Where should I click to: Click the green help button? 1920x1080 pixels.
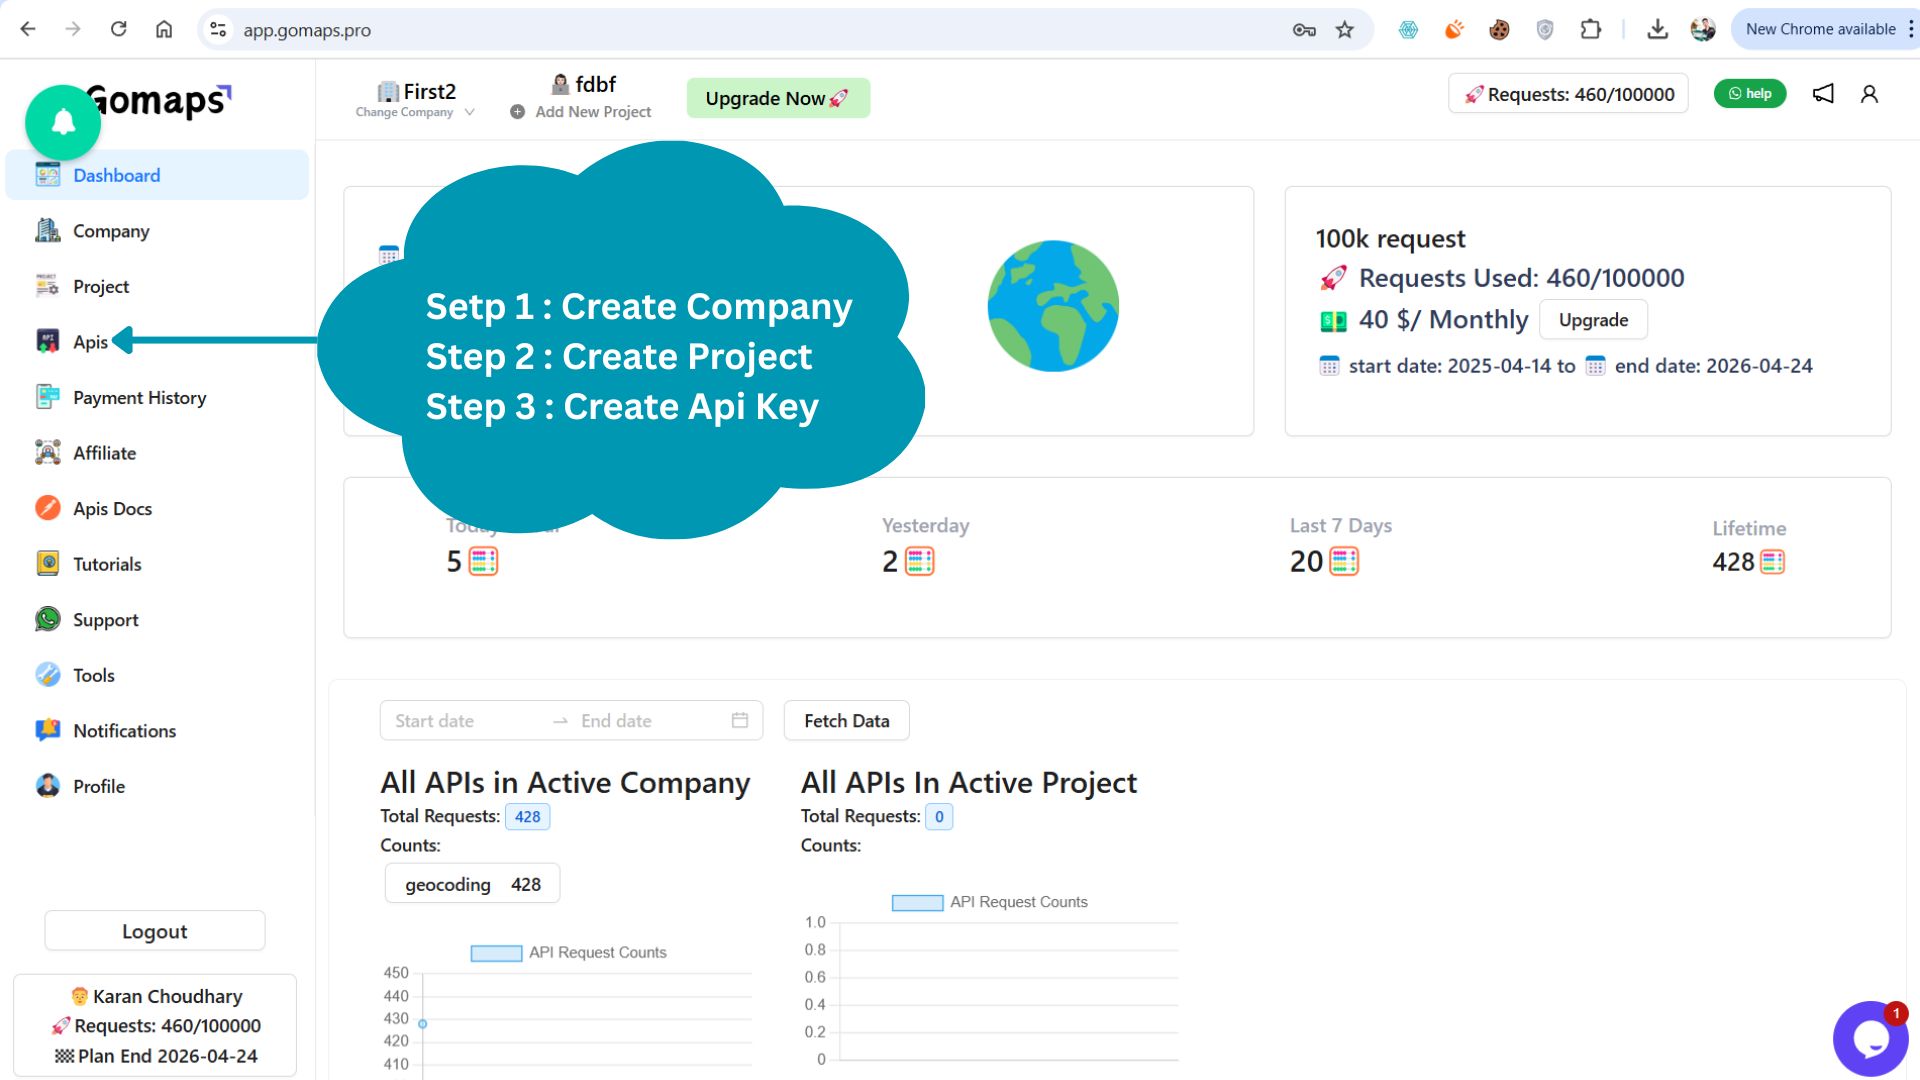pos(1750,93)
